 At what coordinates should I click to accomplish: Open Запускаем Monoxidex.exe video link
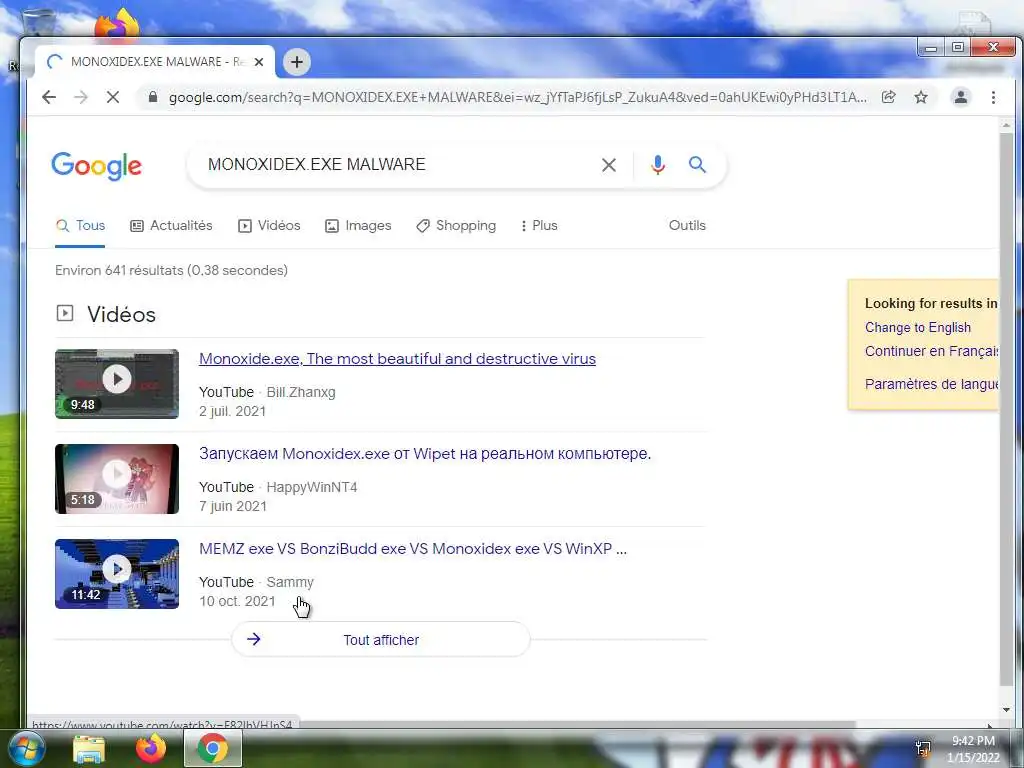click(x=425, y=454)
